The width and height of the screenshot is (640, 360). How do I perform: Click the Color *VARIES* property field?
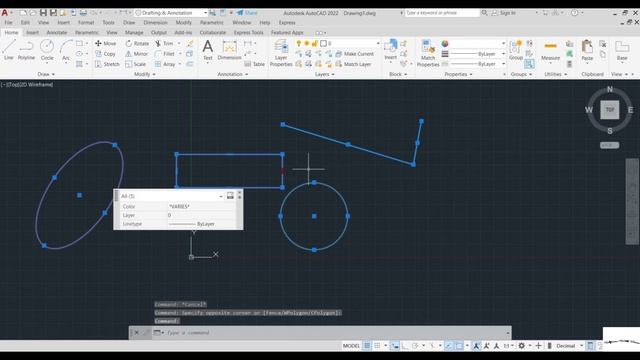(202, 207)
